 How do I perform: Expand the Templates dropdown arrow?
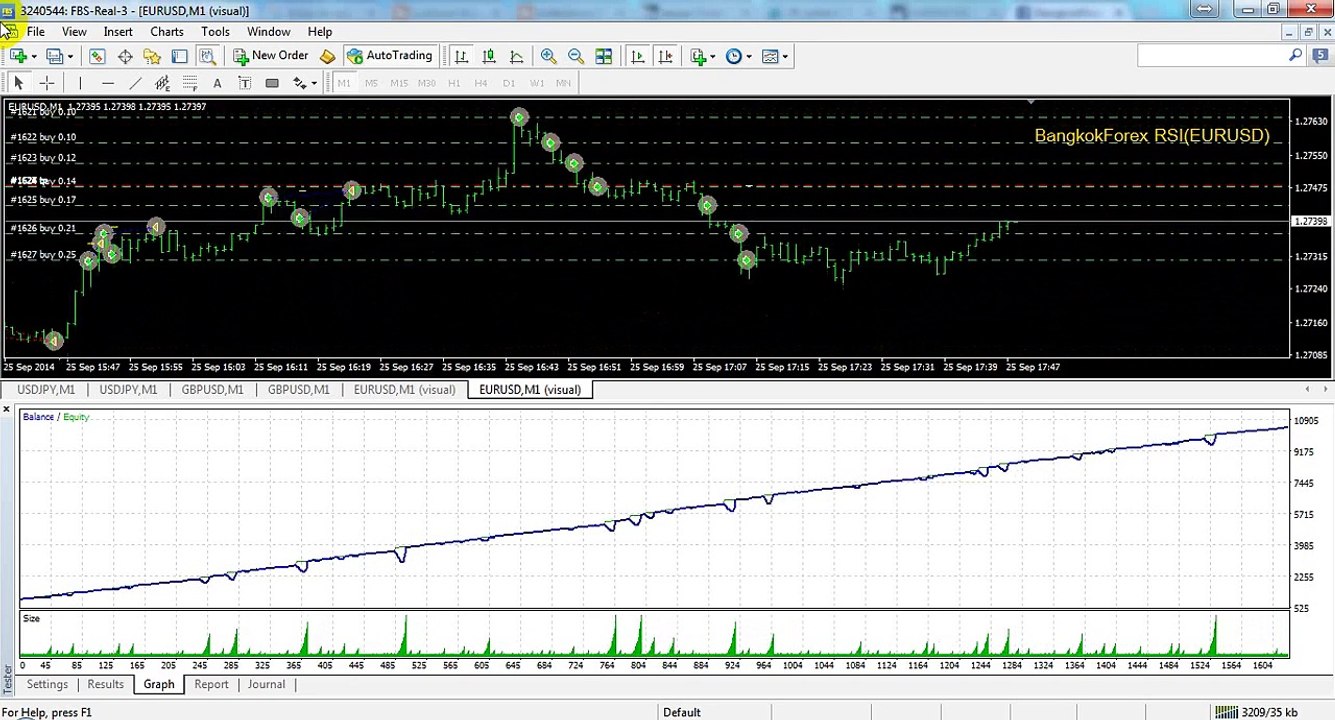(785, 57)
